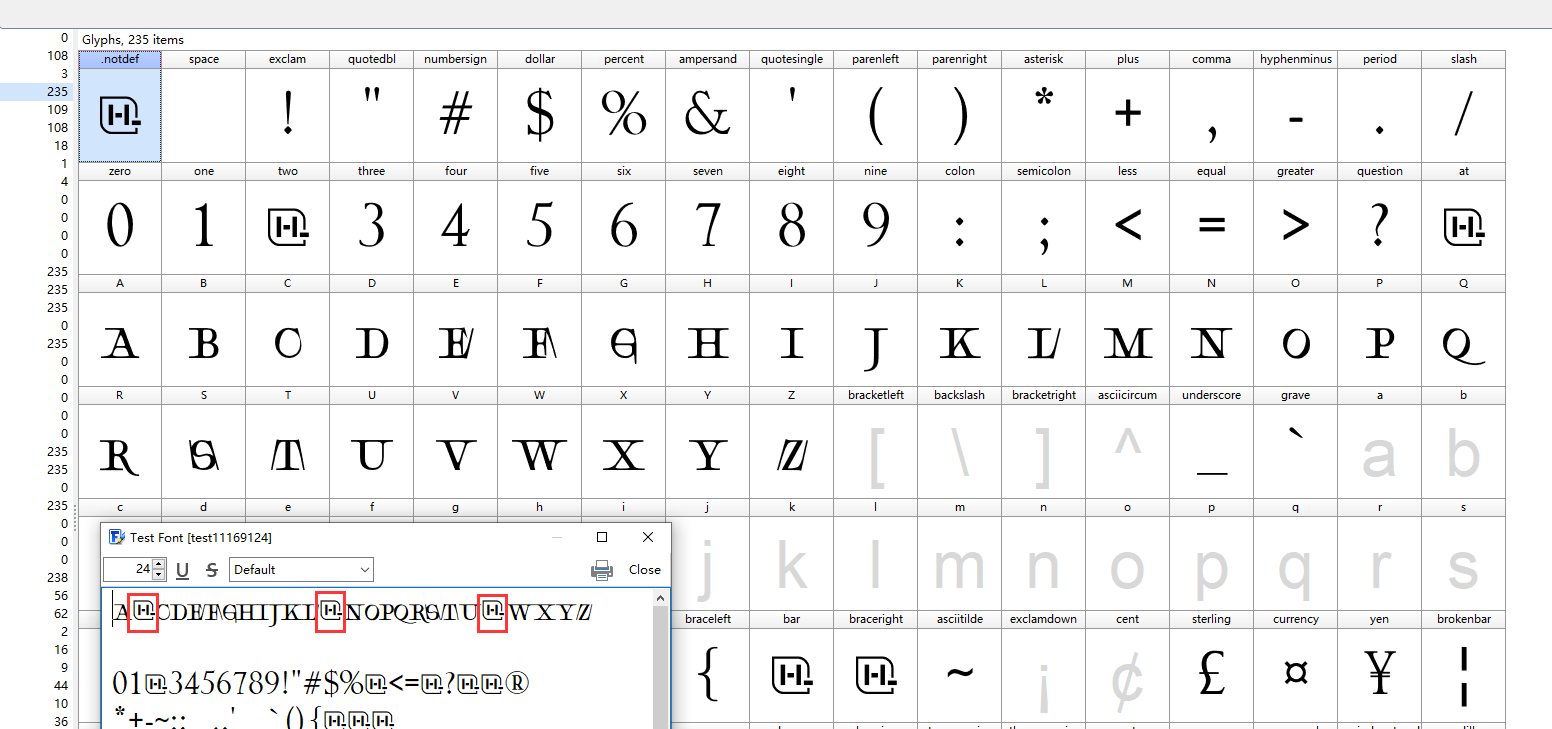Select the lowercase s glyph cell

pyautogui.click(x=1464, y=555)
